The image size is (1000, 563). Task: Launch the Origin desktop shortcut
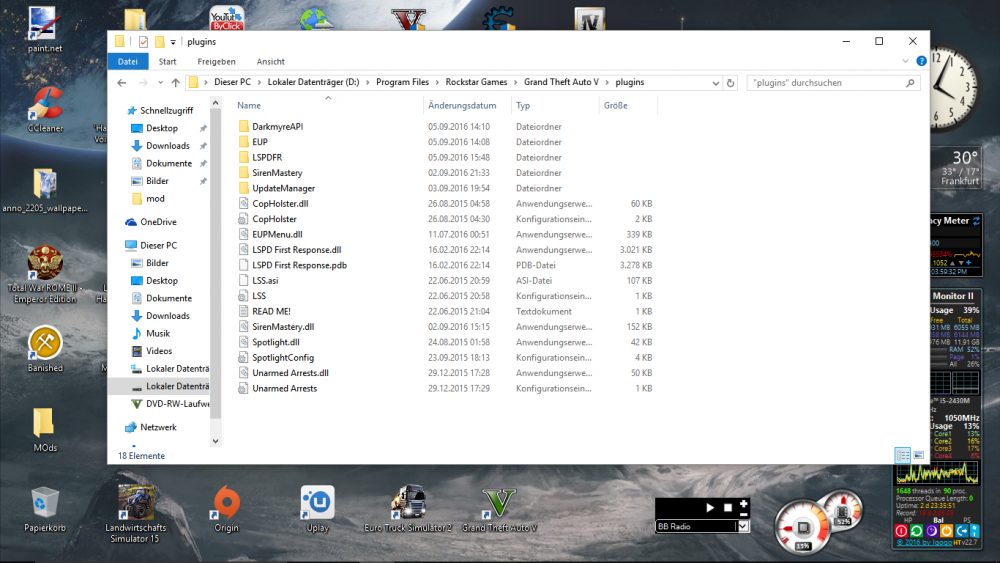pos(226,508)
